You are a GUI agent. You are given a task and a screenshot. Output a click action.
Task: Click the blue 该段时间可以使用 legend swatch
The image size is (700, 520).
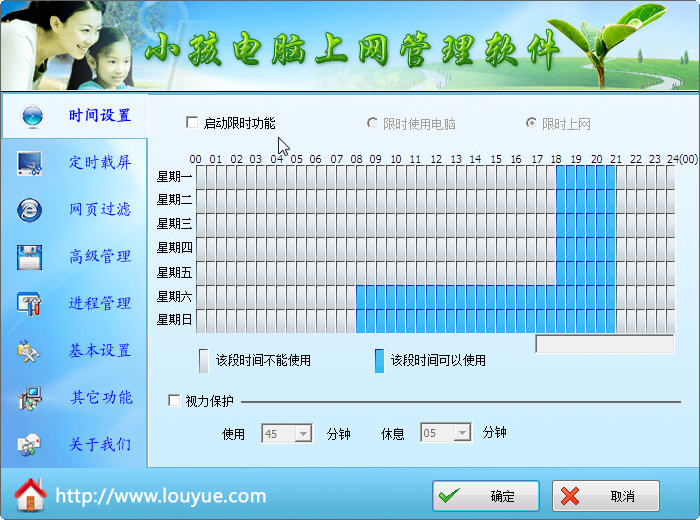[379, 361]
